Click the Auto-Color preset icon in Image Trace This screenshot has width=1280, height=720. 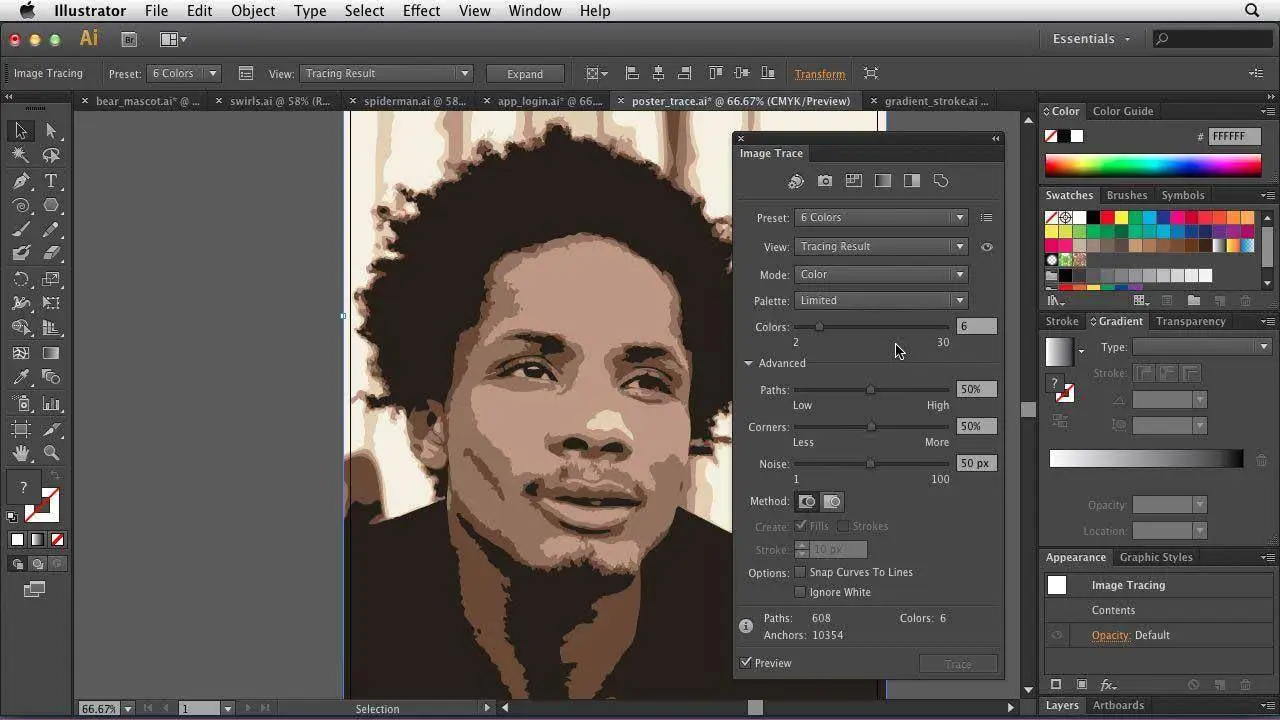click(x=796, y=181)
